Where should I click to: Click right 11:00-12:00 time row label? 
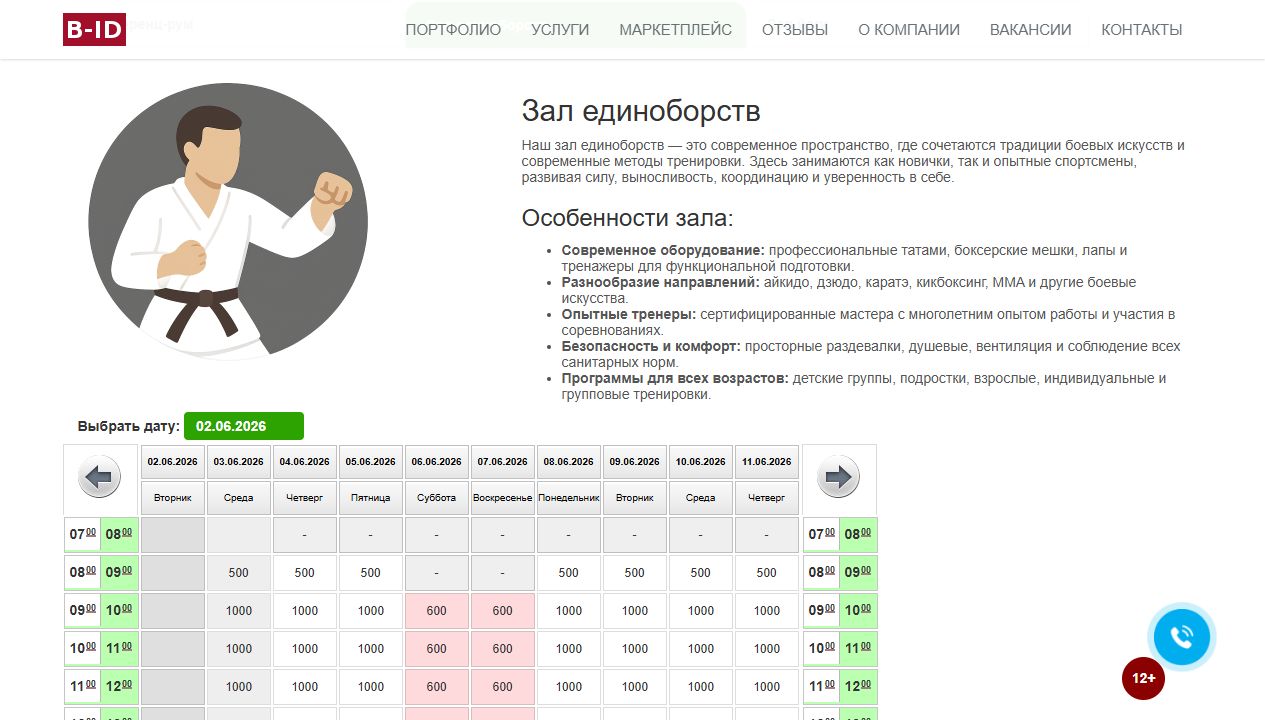pos(840,687)
